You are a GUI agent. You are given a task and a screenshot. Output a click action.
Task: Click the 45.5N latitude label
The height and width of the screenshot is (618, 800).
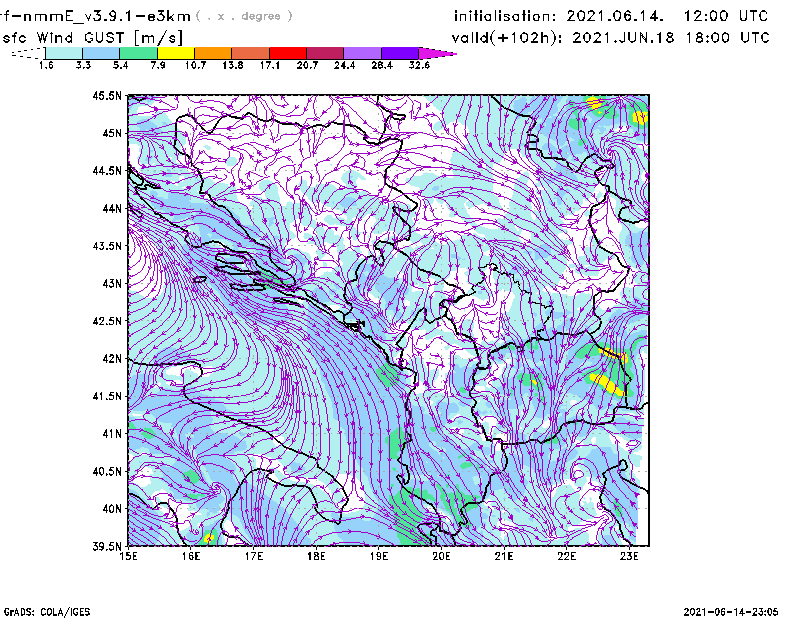107,95
